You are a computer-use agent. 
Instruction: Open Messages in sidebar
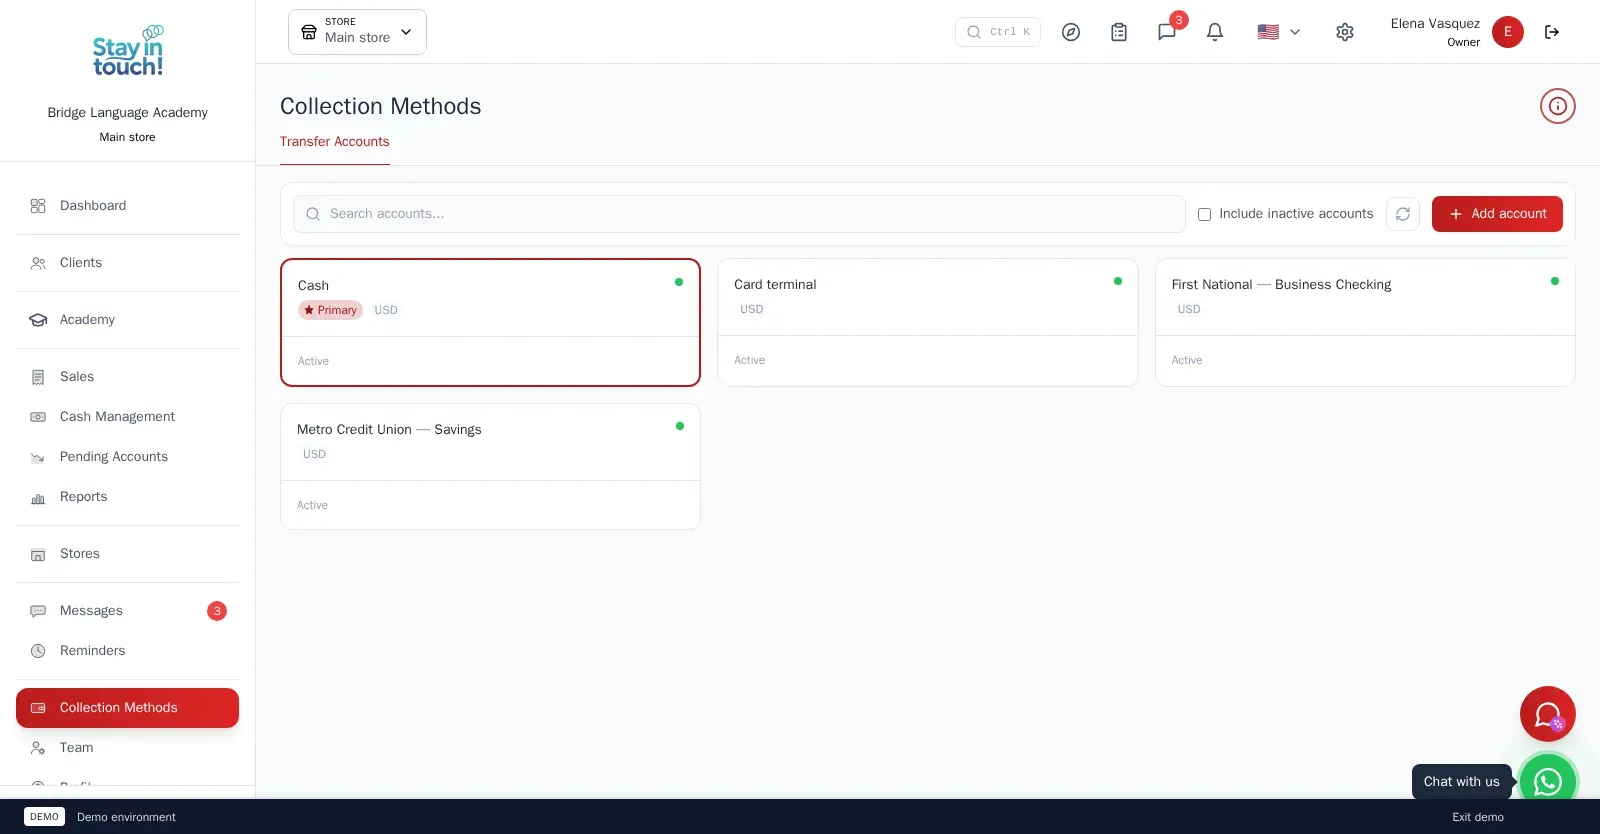[128, 611]
